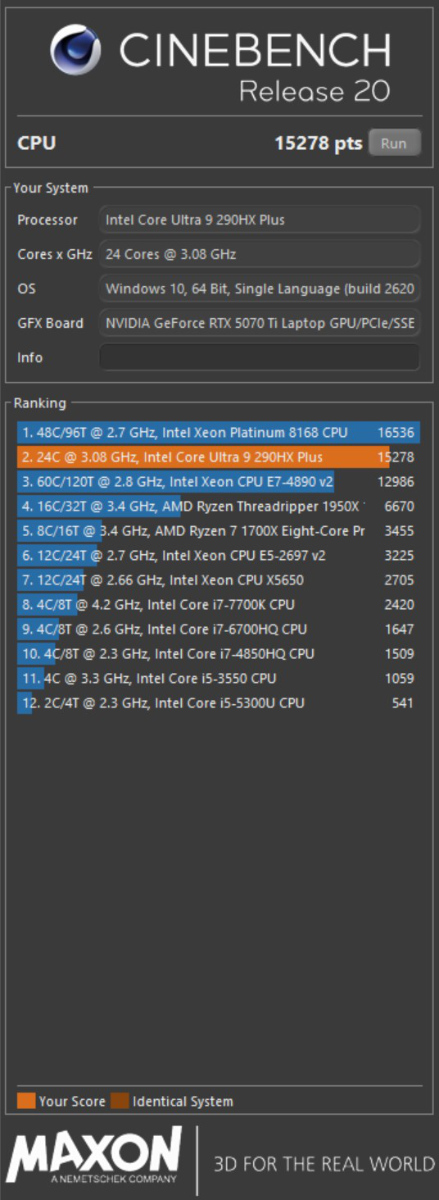439x1200 pixels.
Task: Click into the empty Info input field
Action: click(260, 358)
